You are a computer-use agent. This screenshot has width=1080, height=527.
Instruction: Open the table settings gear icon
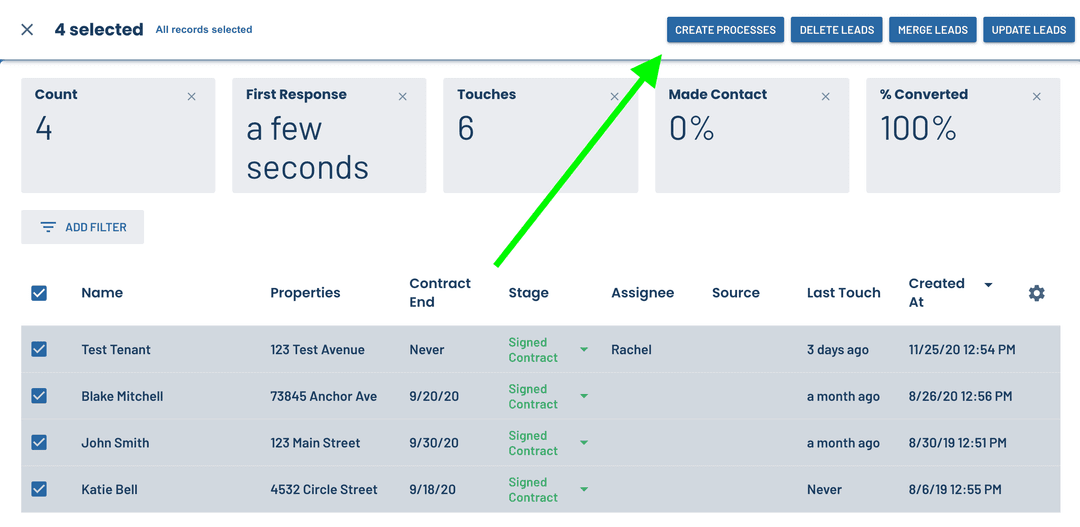click(1036, 293)
